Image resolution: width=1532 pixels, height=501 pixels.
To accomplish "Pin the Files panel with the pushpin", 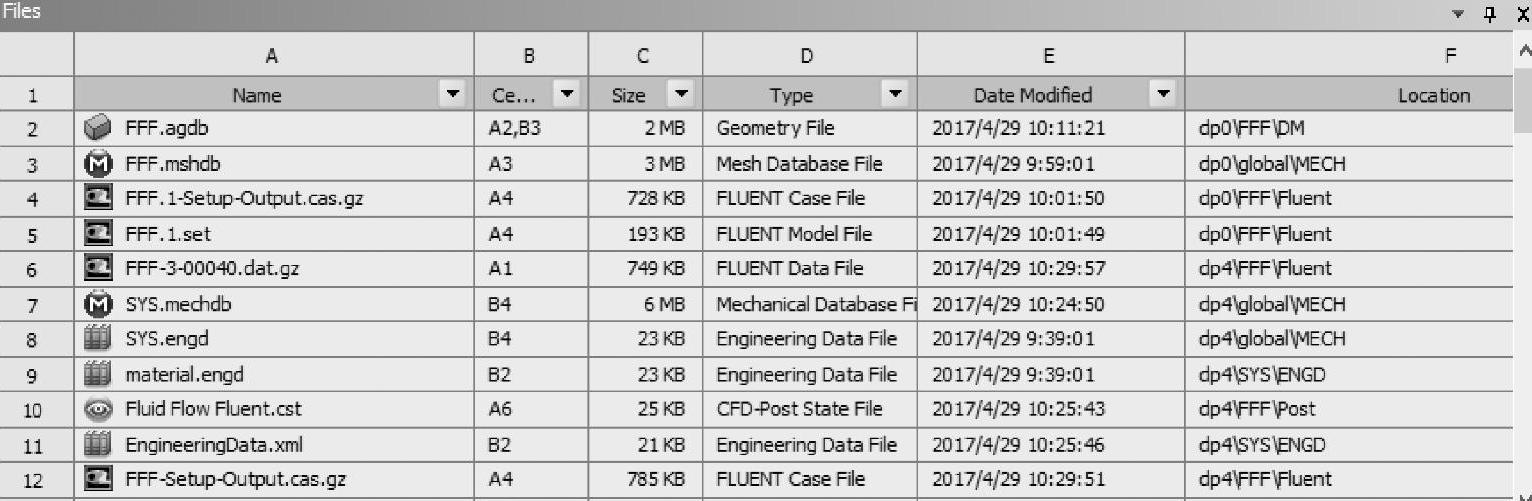I will point(1490,14).
